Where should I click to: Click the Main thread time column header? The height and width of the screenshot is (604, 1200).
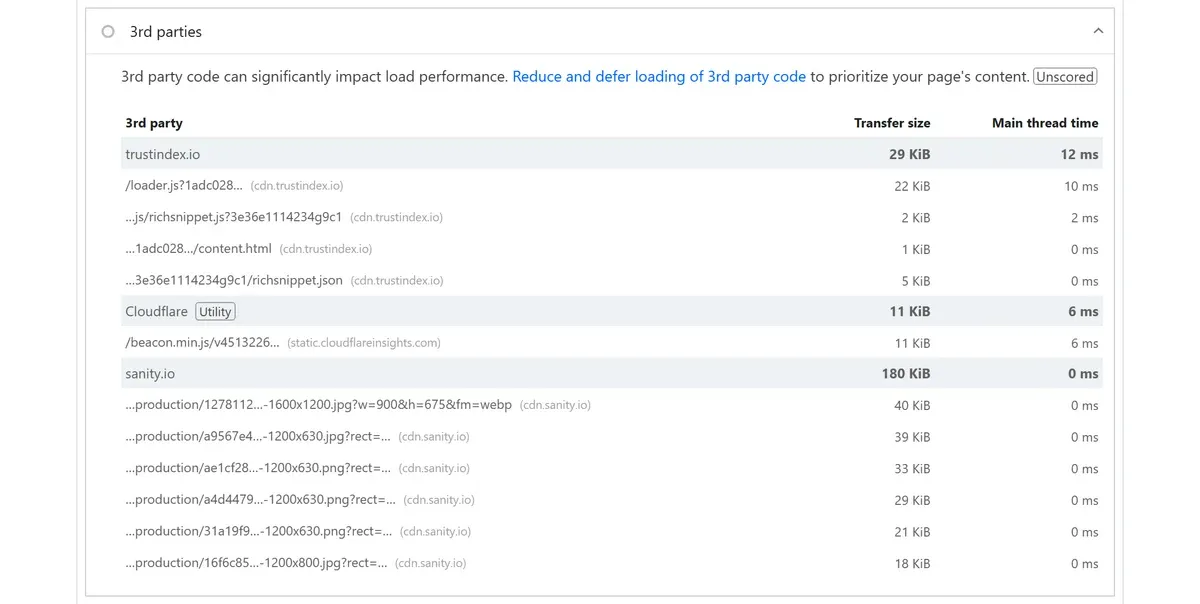point(1045,123)
